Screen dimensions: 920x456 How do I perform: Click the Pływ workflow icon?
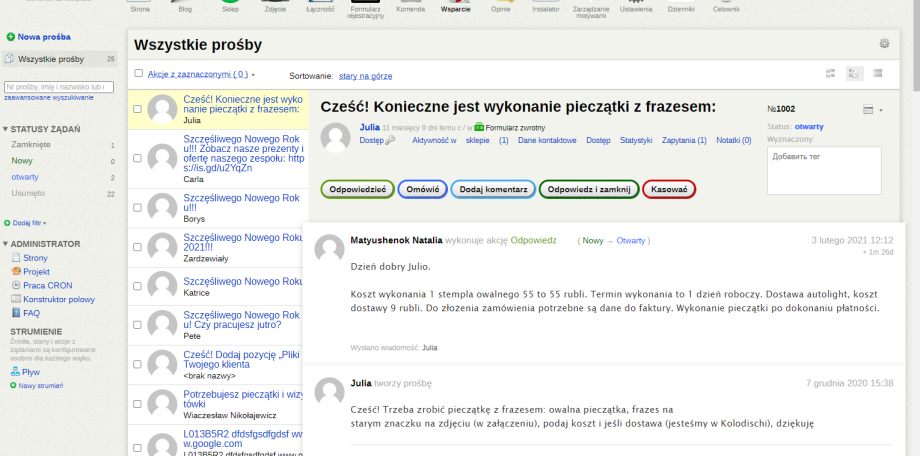(x=15, y=371)
